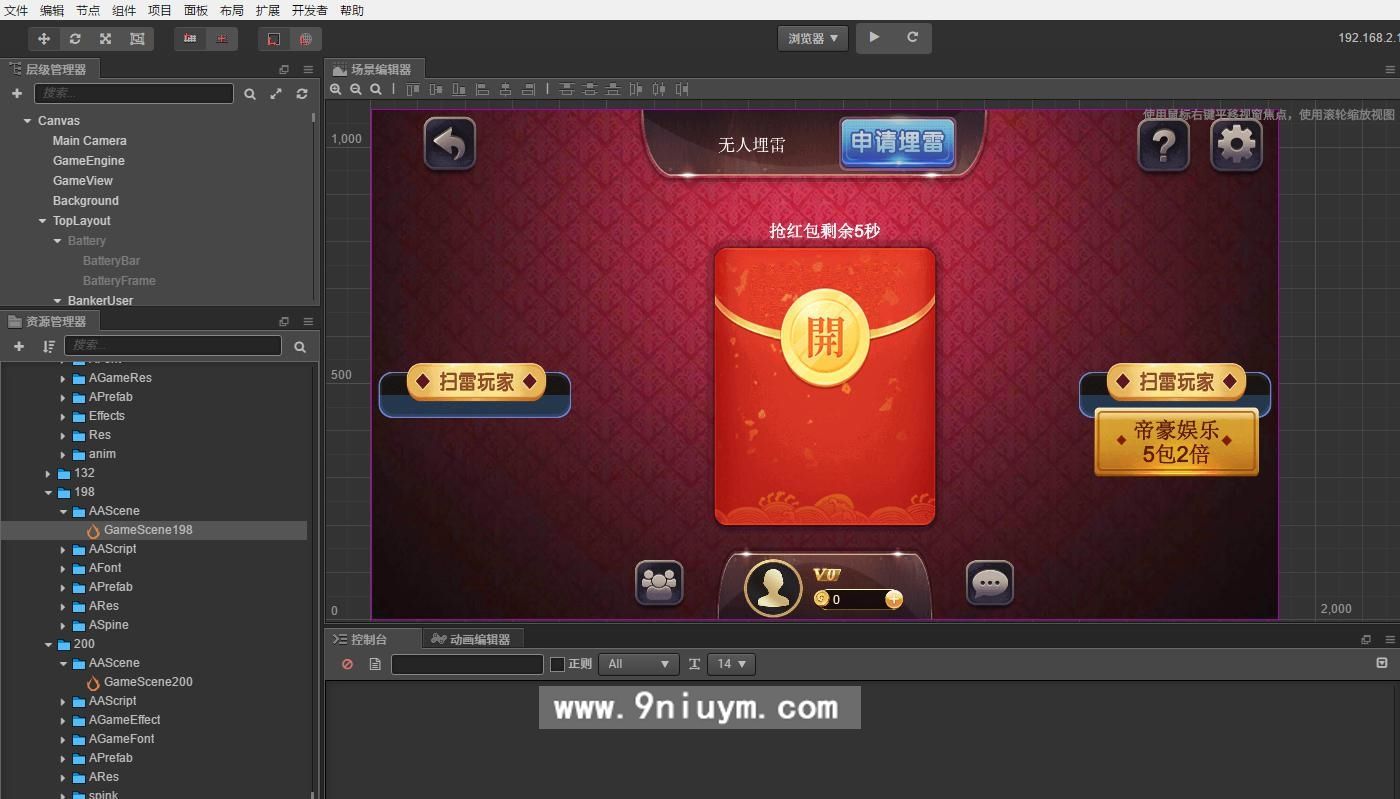1400x799 pixels.
Task: Open the 浏览器 preview platform dropdown
Action: coord(810,37)
